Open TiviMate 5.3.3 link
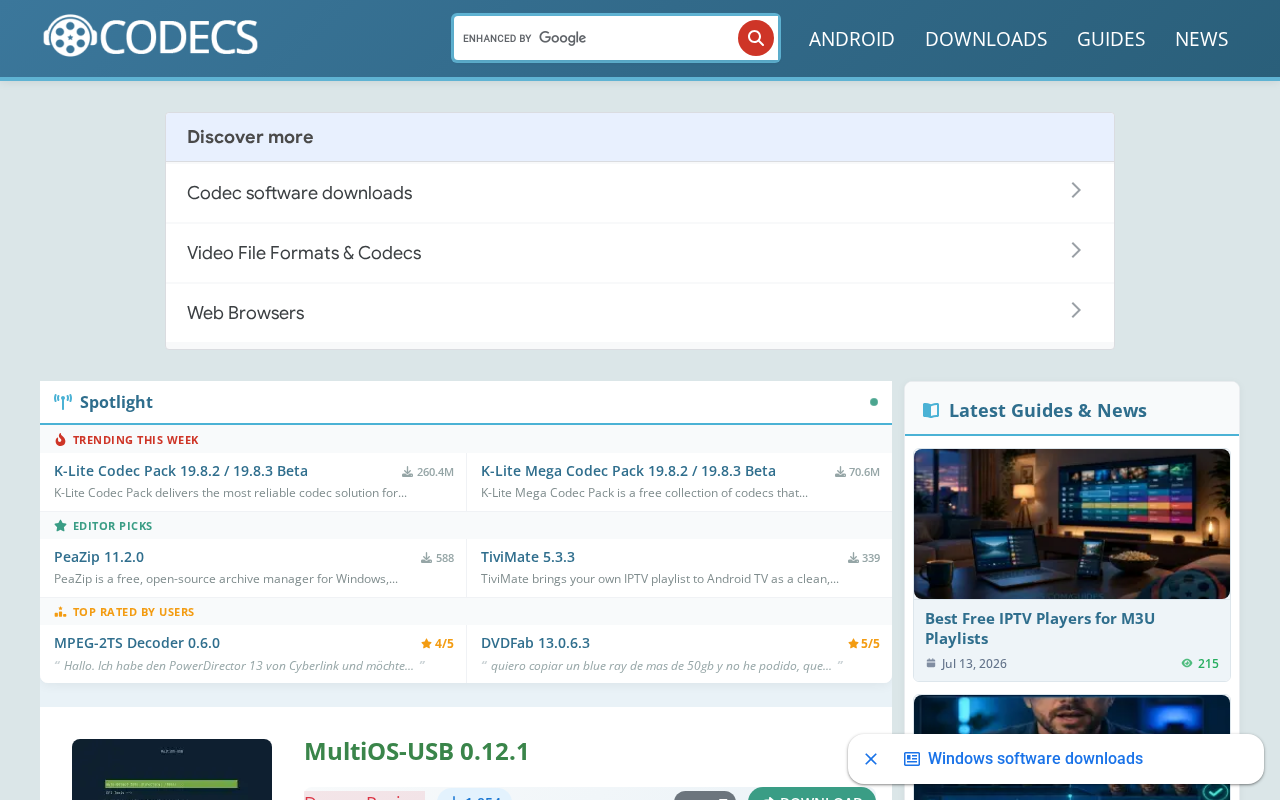Image resolution: width=1280 pixels, height=800 pixels. 528,557
